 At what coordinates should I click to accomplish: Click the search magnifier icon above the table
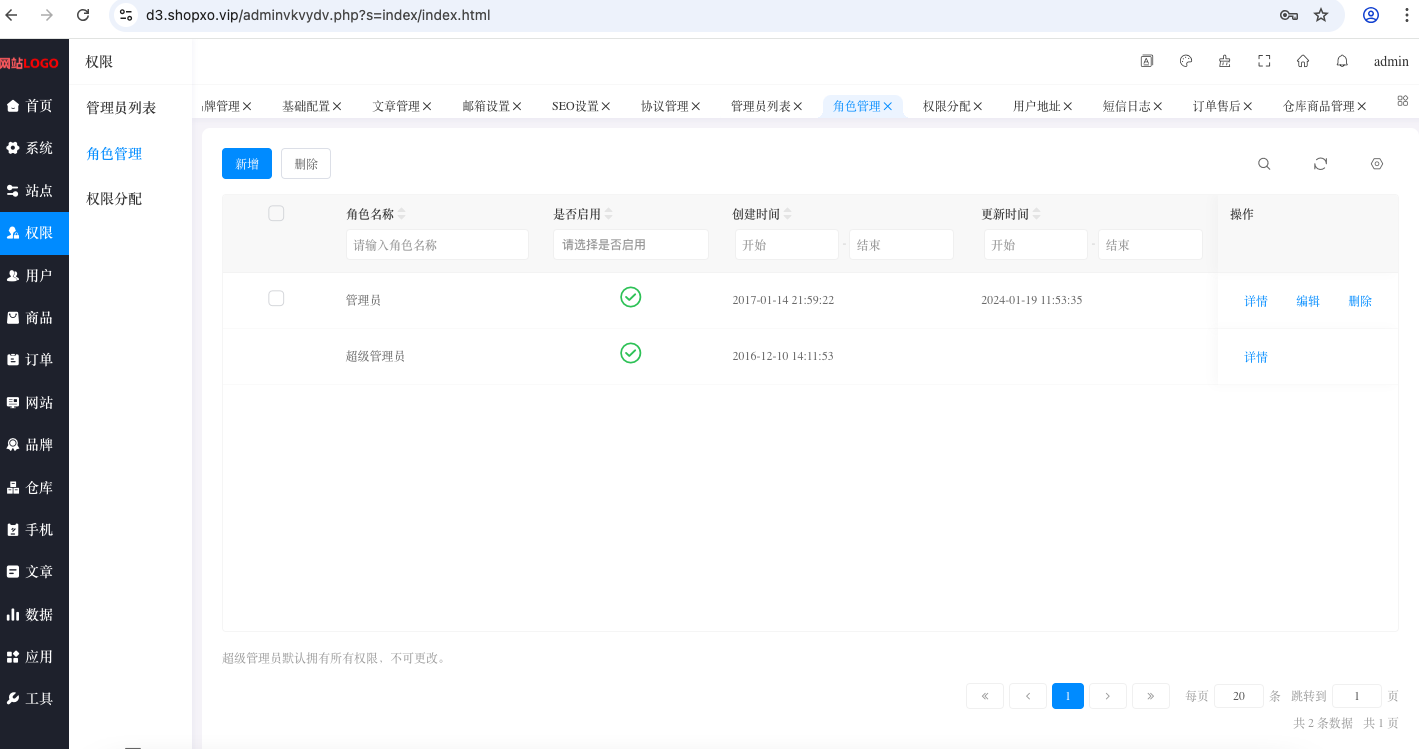pyautogui.click(x=1264, y=164)
